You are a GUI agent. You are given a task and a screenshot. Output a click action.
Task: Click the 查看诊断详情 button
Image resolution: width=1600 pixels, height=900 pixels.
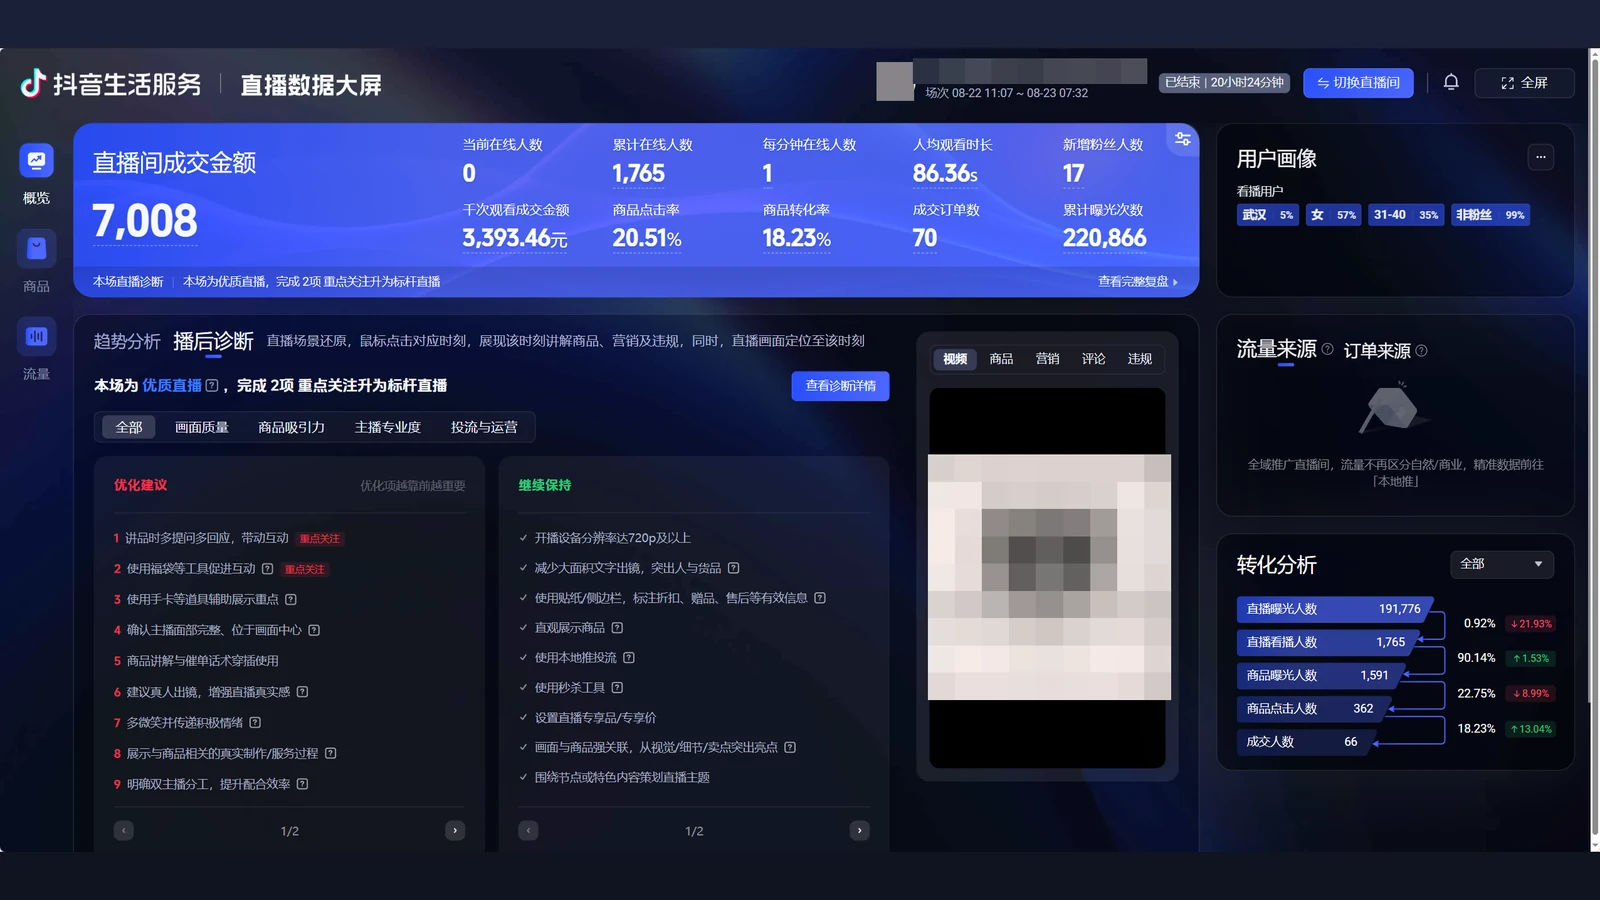click(840, 386)
